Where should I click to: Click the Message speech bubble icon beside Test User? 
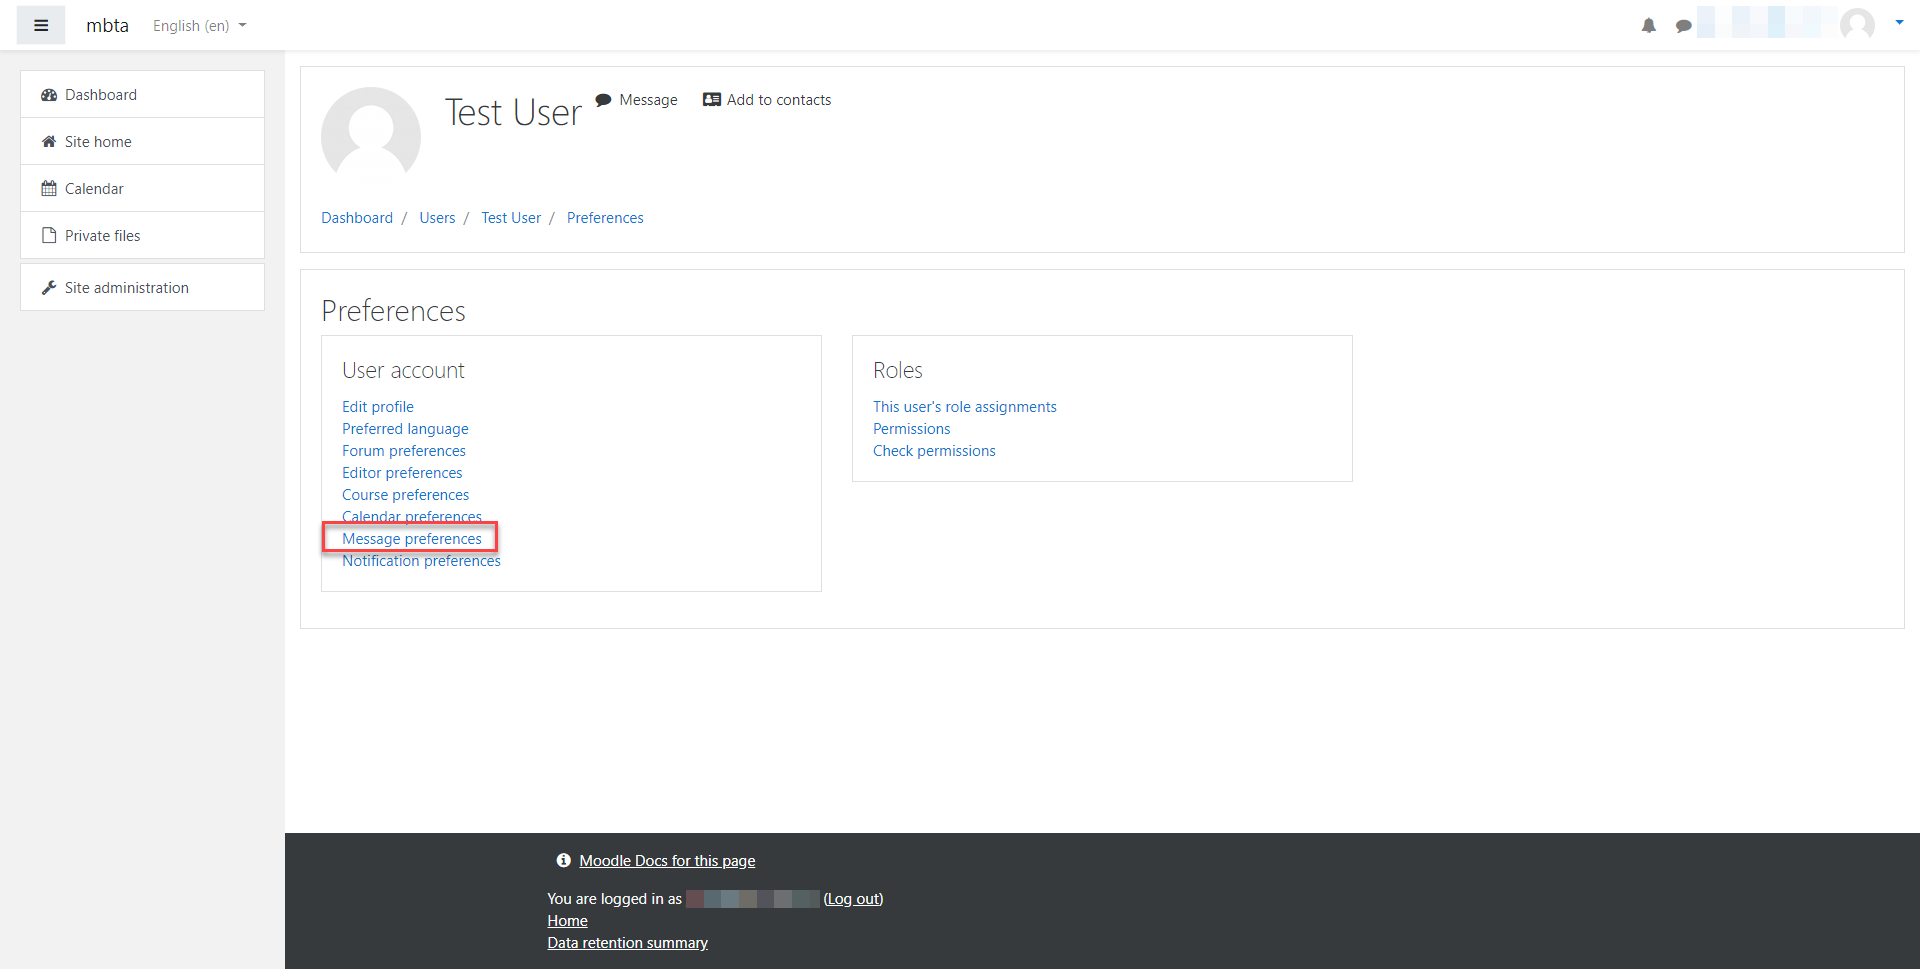click(603, 100)
